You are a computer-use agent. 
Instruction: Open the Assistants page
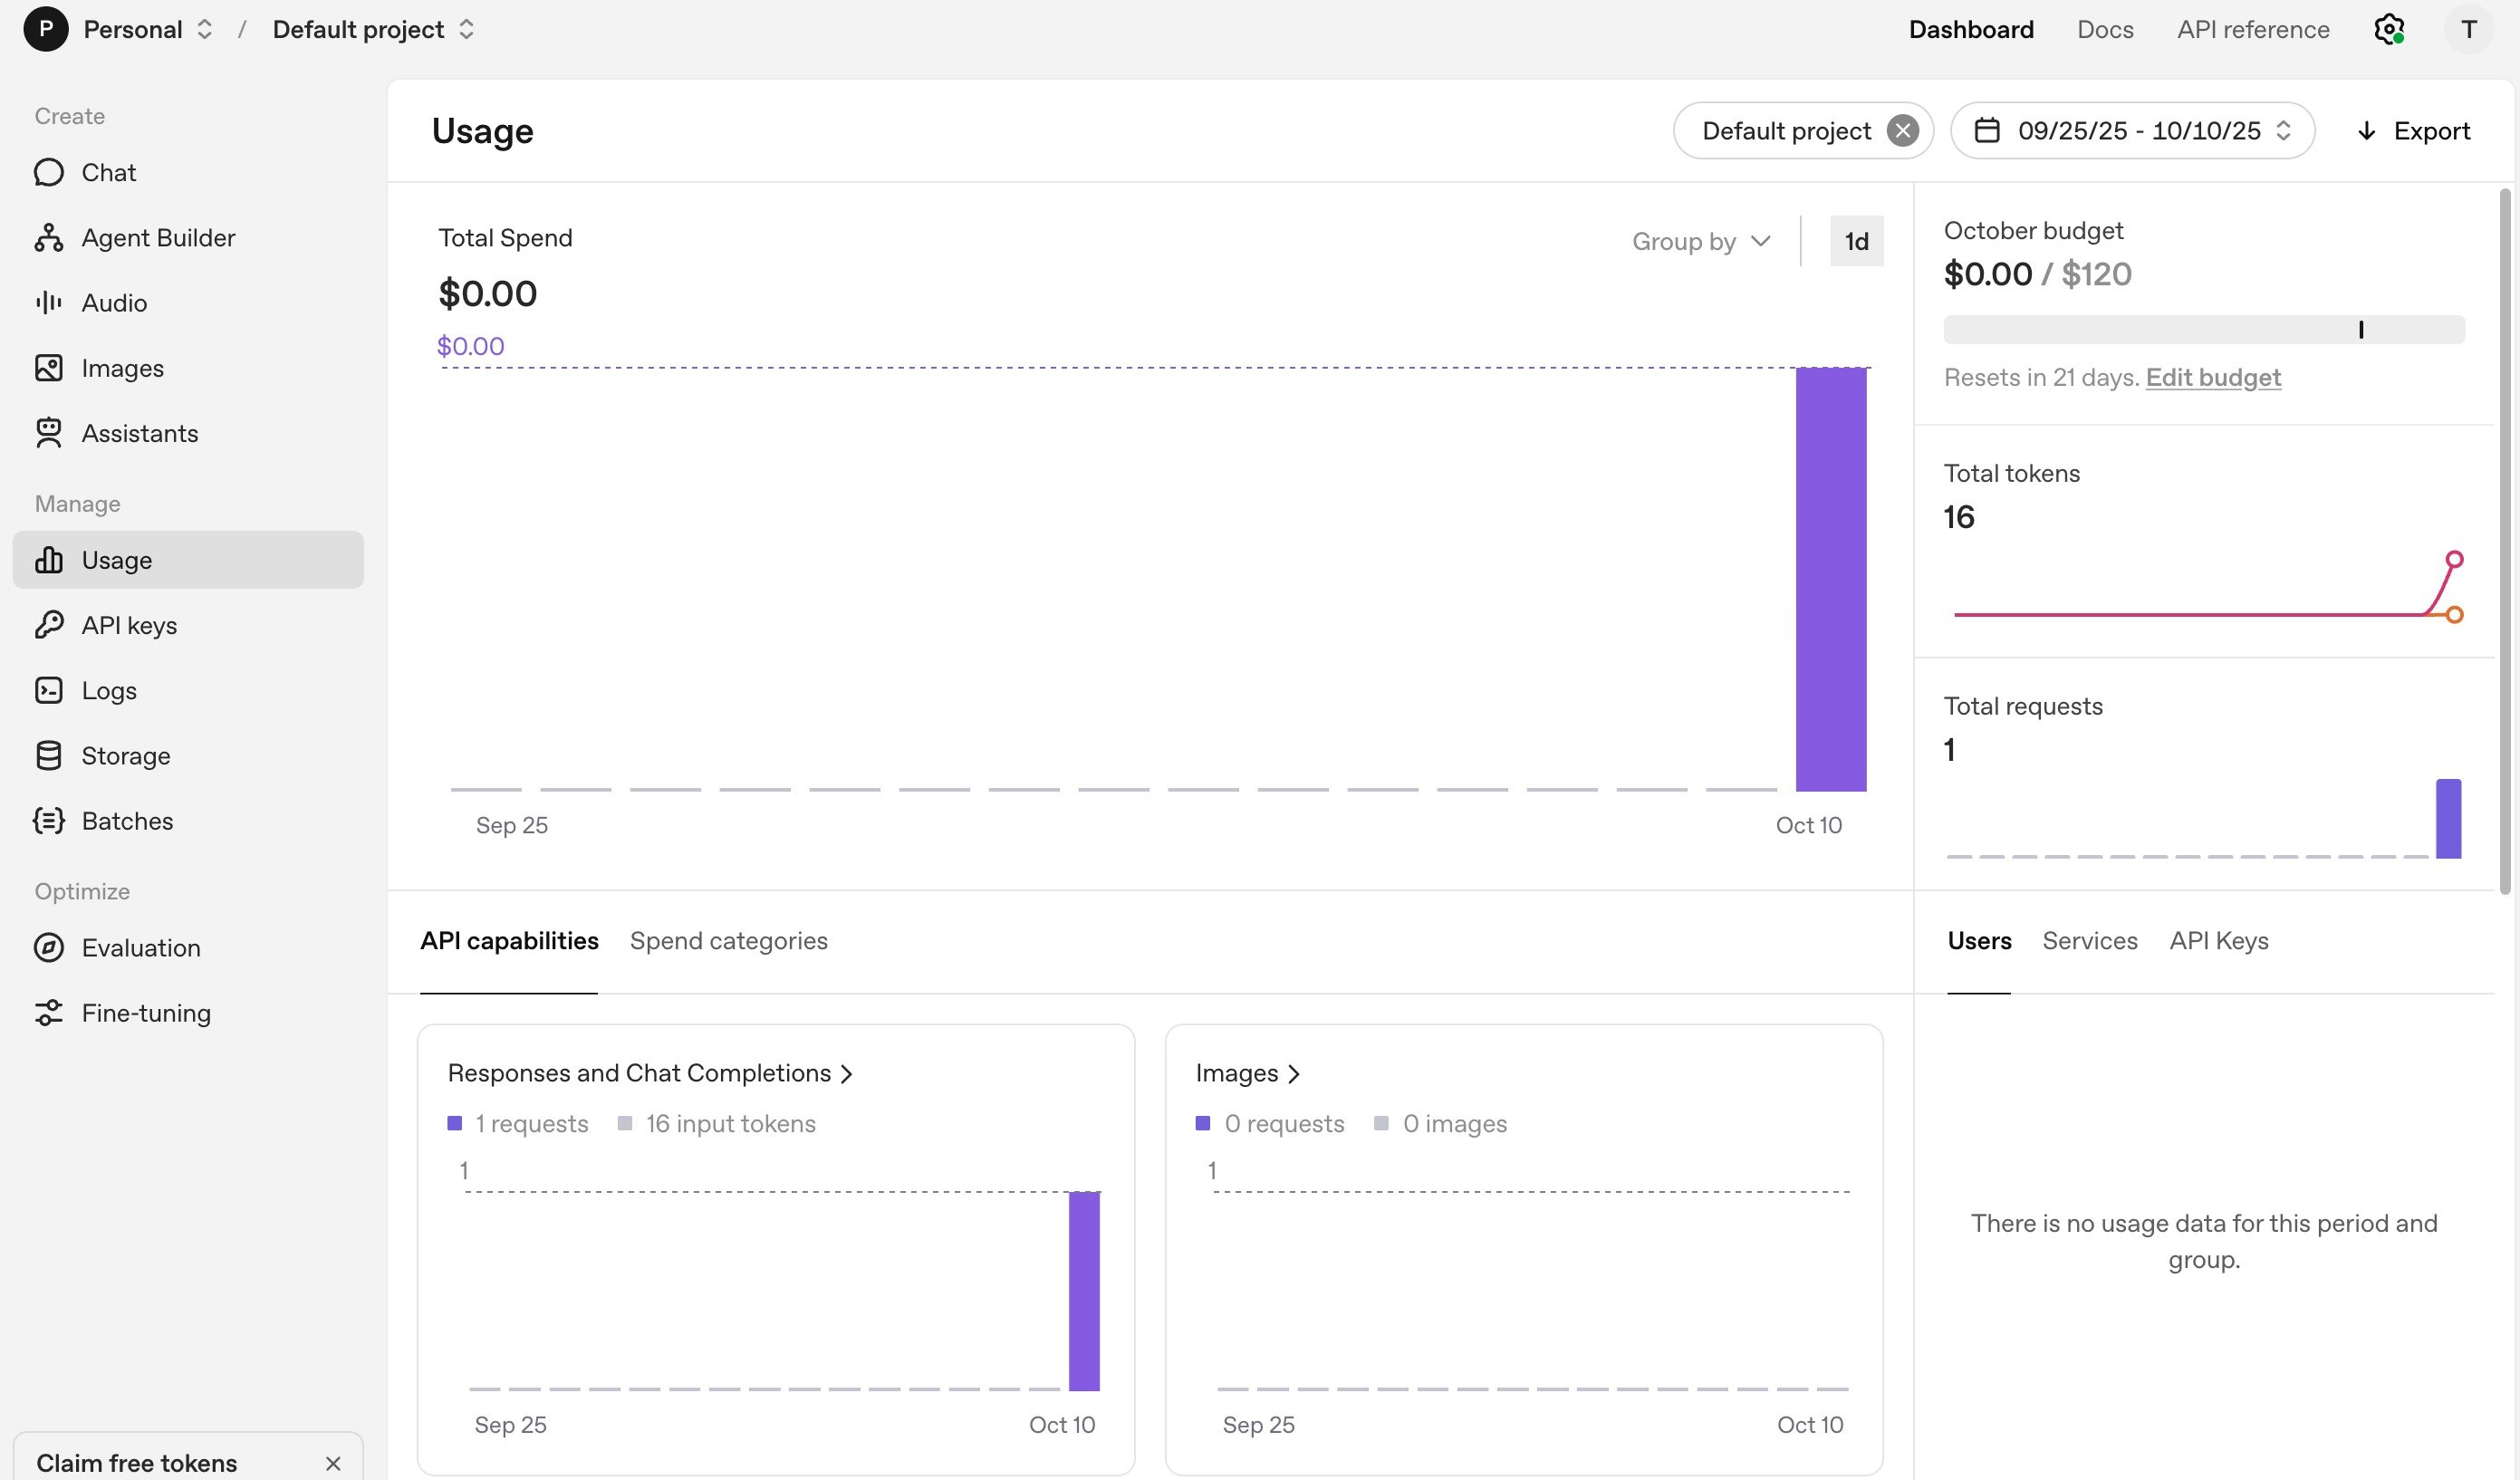[x=139, y=433]
